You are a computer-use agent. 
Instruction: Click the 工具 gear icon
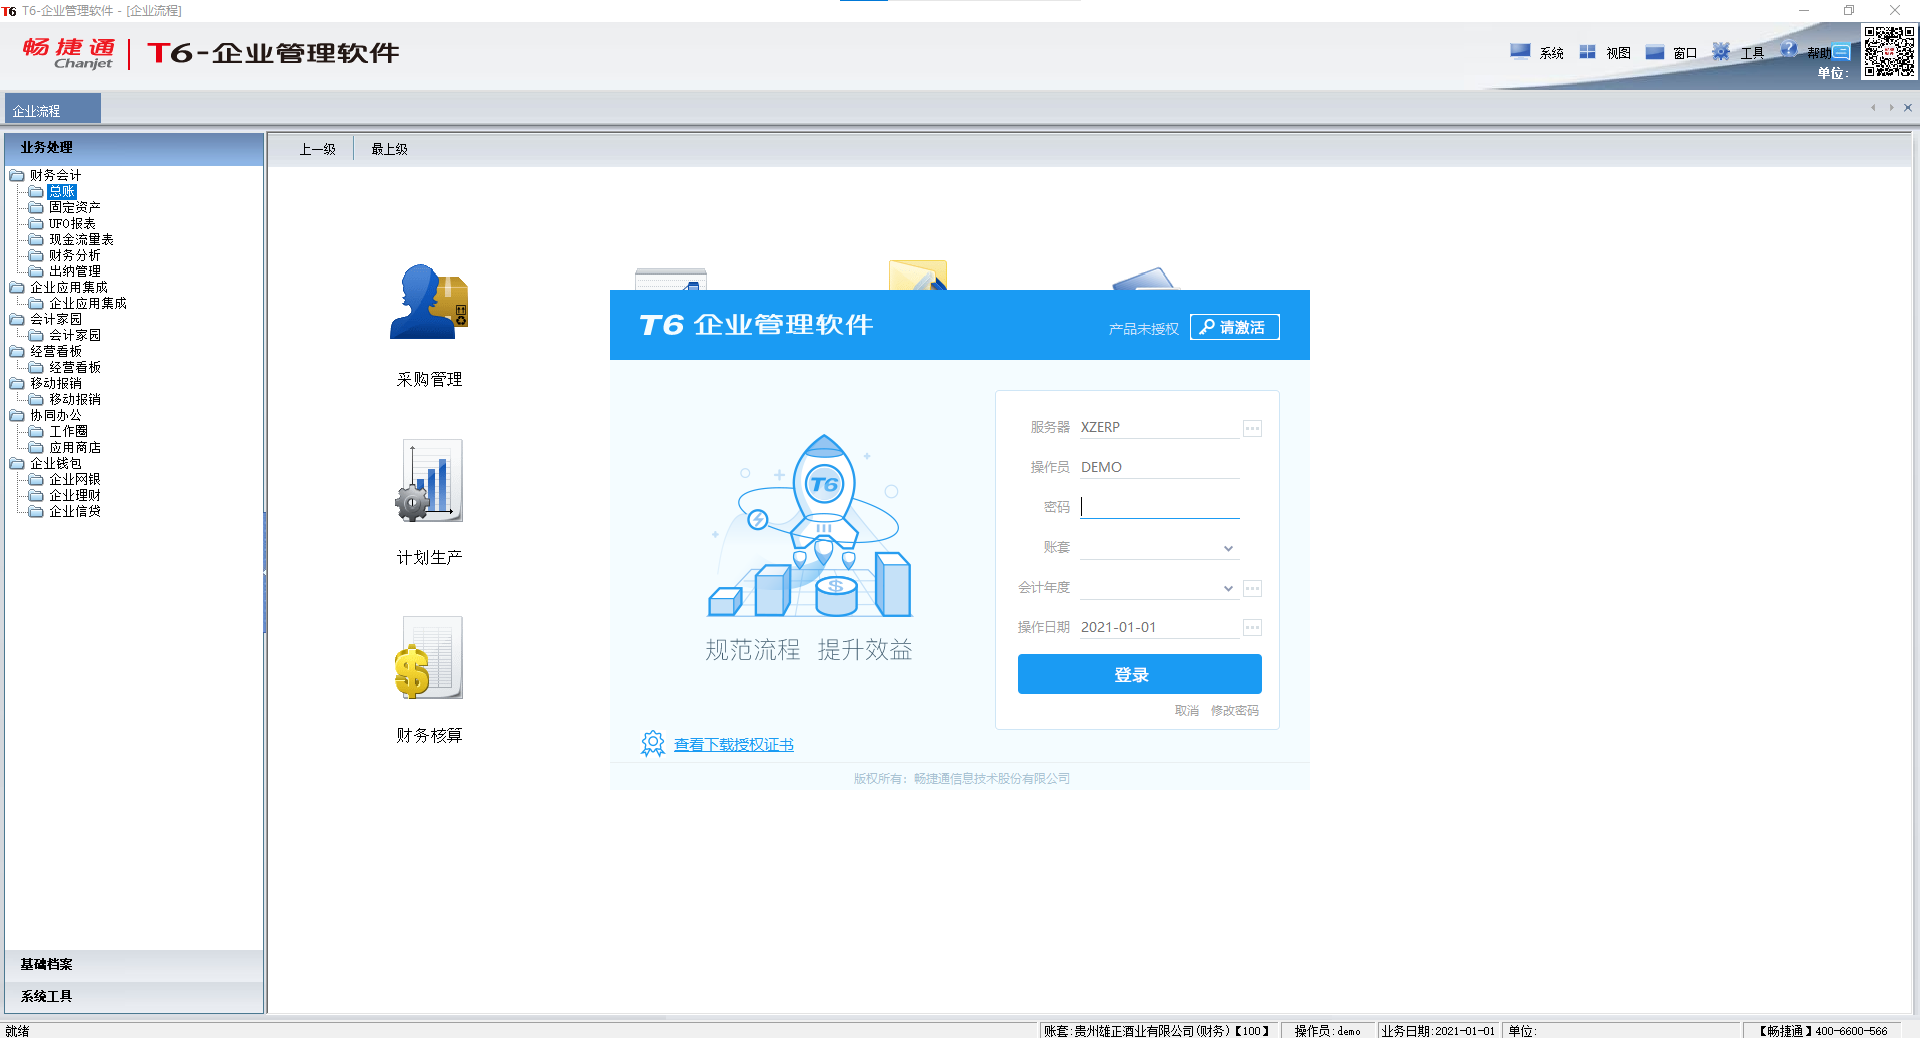click(1721, 52)
